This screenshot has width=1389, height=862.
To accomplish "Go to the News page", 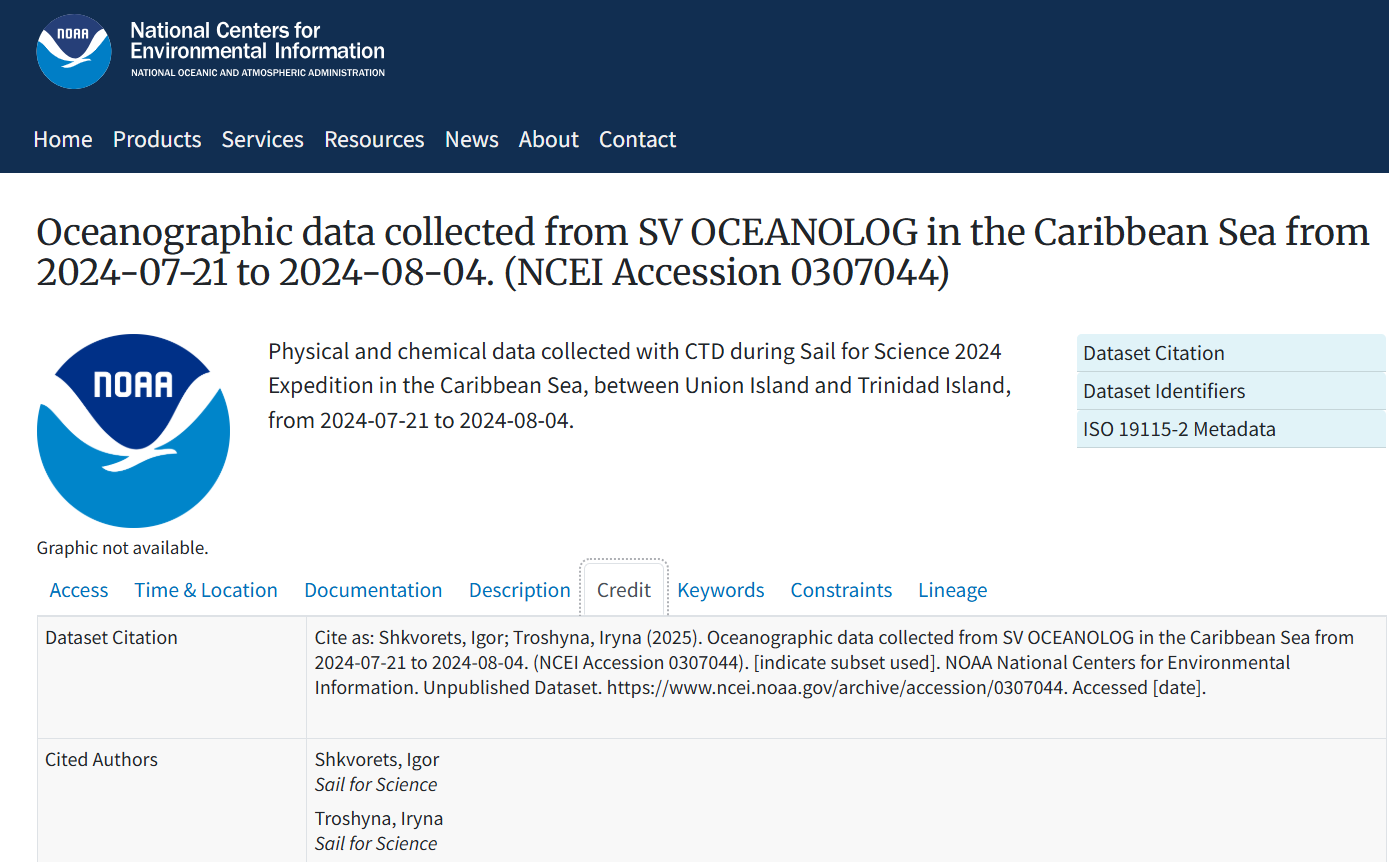I will 472,139.
